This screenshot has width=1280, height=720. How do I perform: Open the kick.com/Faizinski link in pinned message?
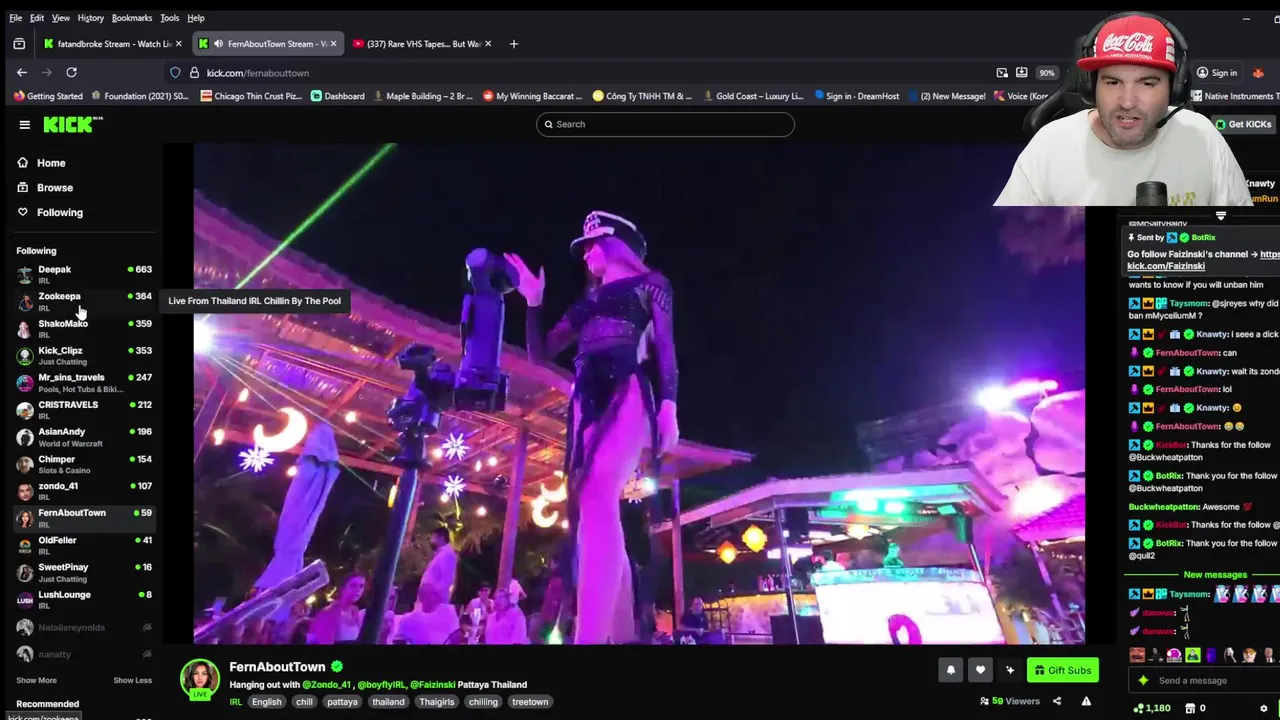1166,266
